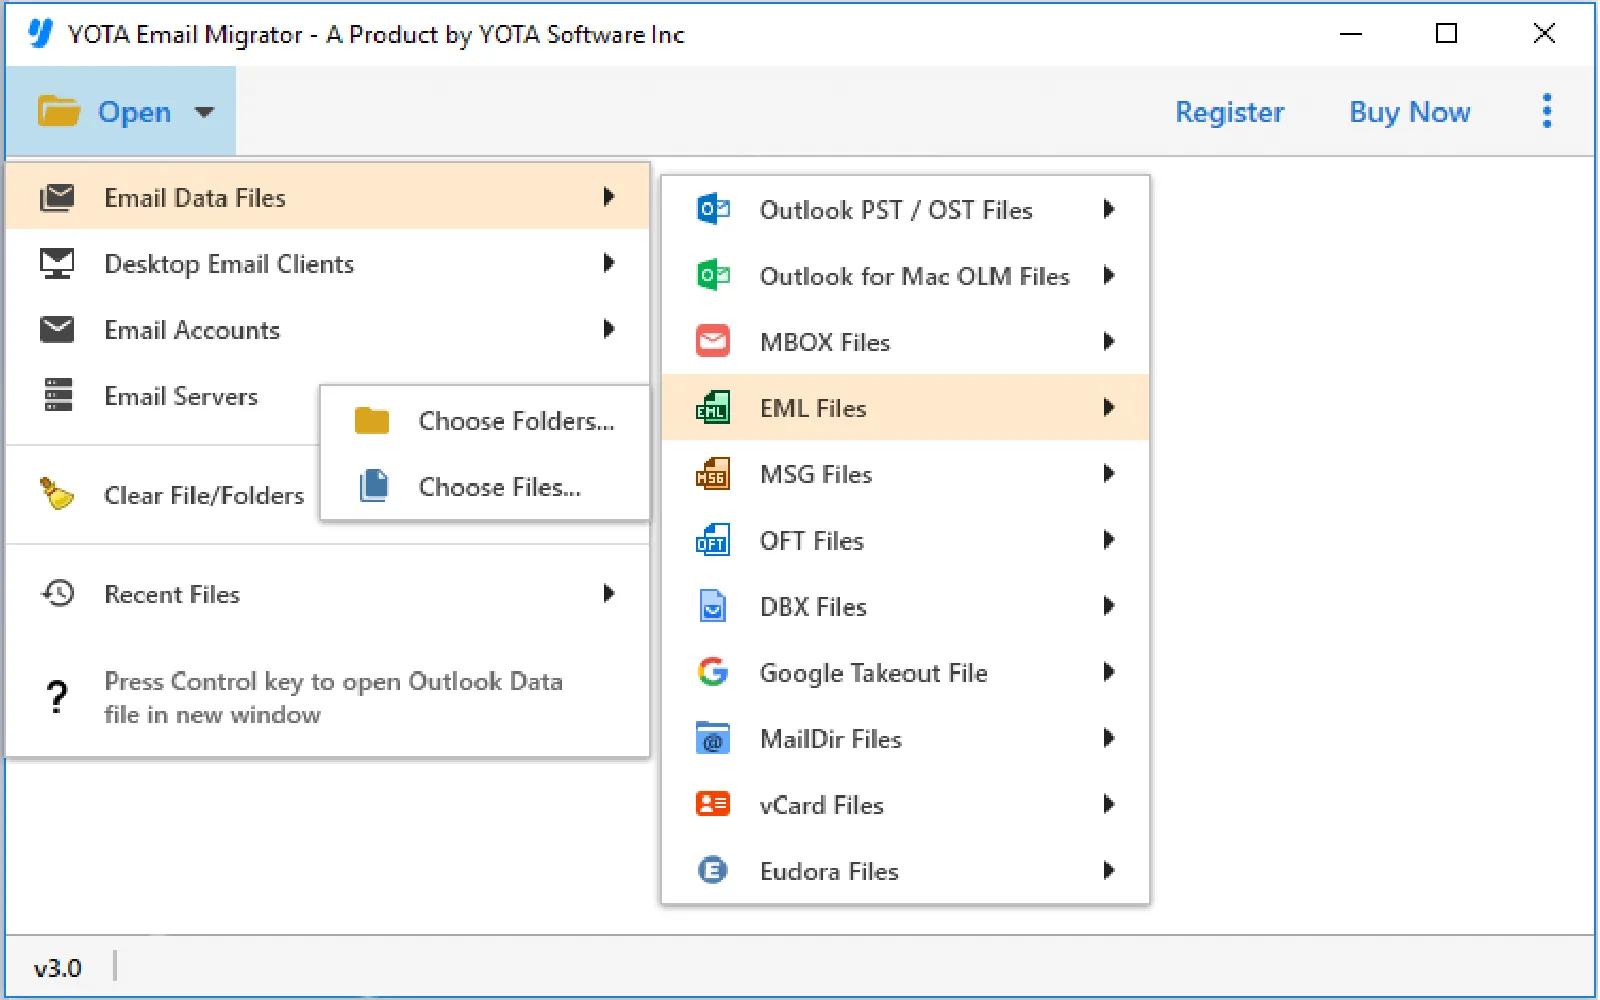The width and height of the screenshot is (1600, 1000).
Task: Click the blue OFT Files icon
Action: (713, 540)
